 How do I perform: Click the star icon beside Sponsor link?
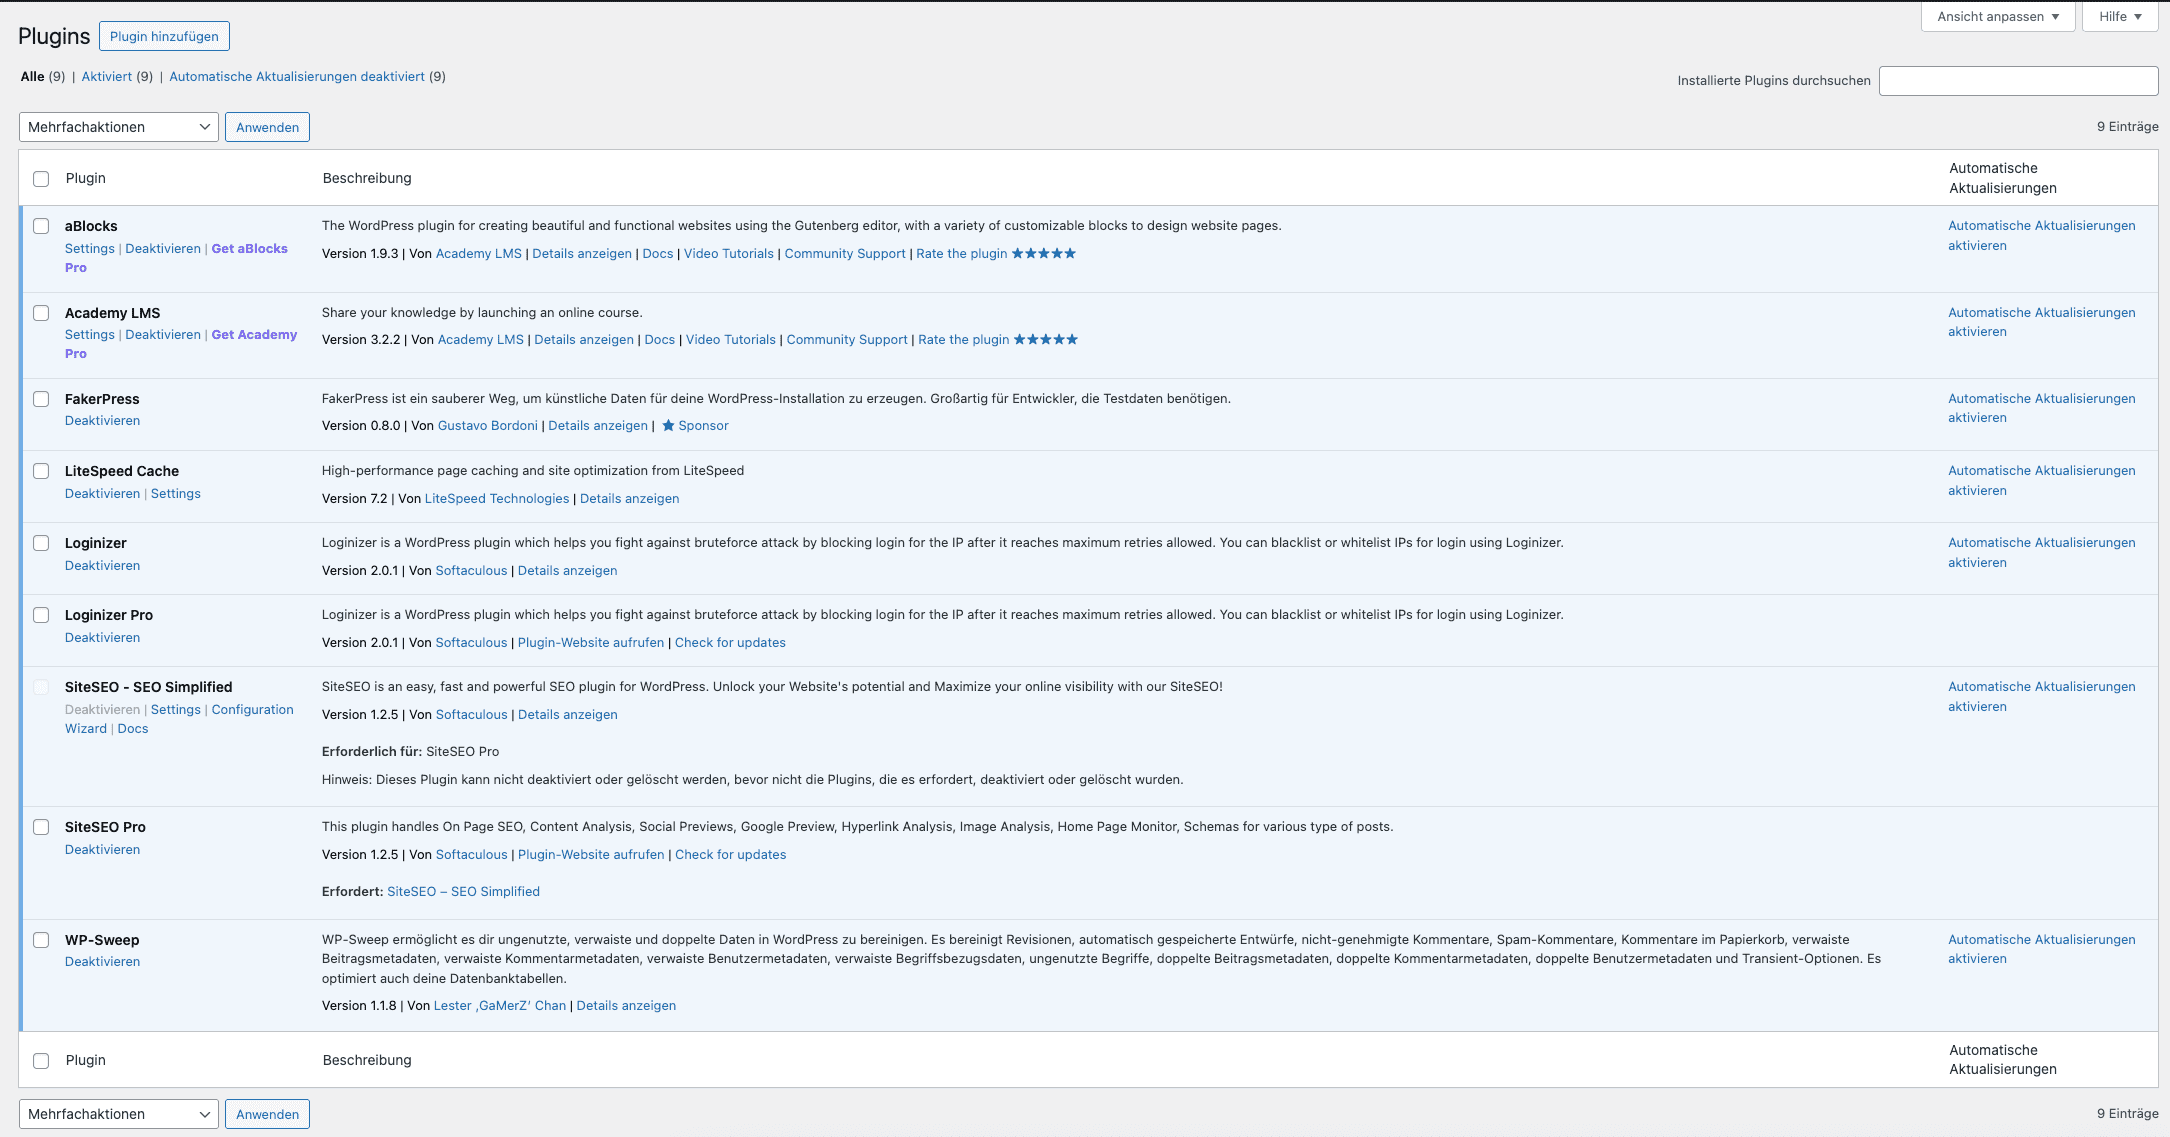point(668,425)
